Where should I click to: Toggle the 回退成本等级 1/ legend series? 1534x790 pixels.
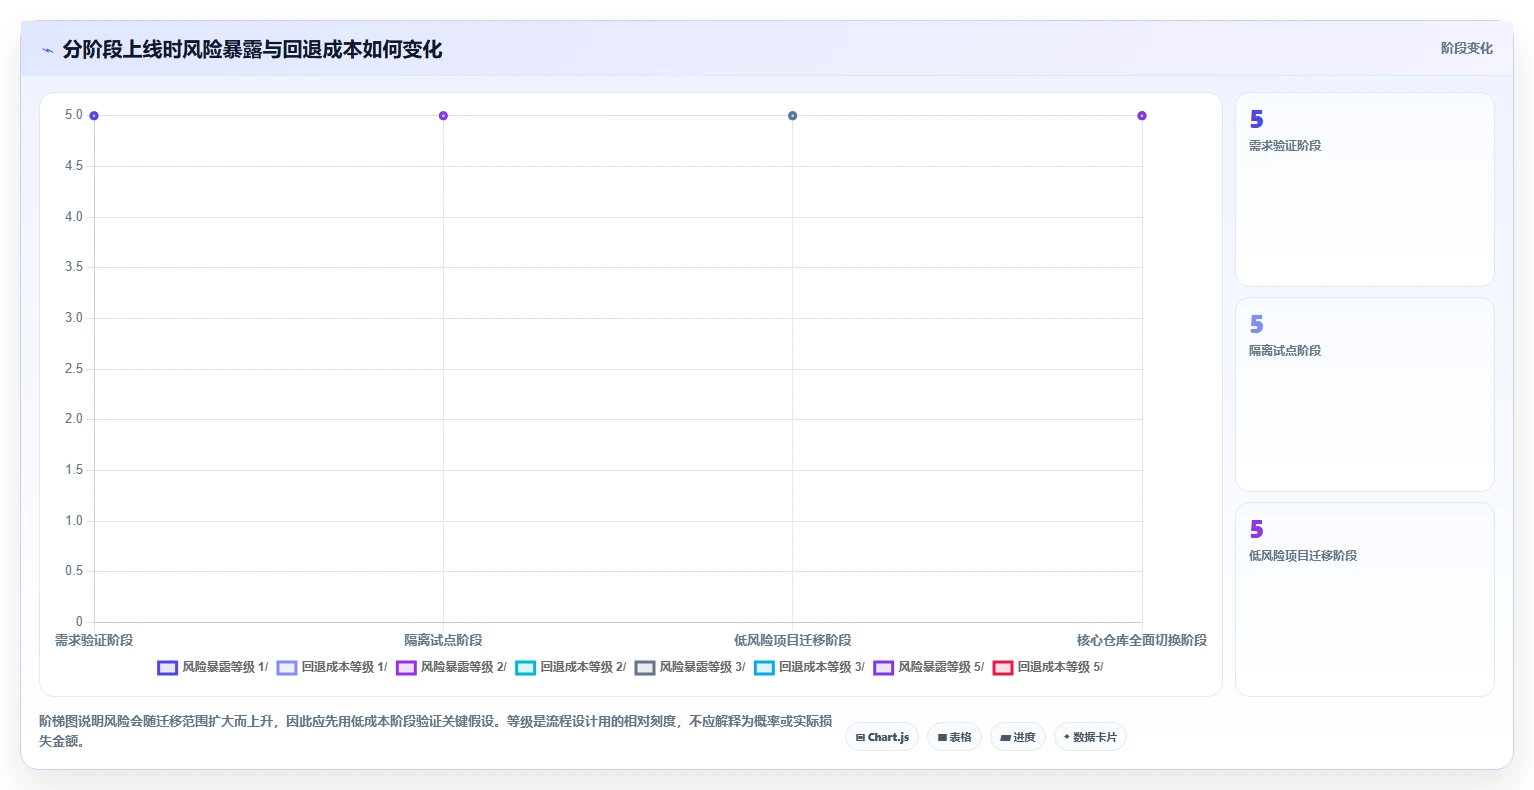coord(332,667)
